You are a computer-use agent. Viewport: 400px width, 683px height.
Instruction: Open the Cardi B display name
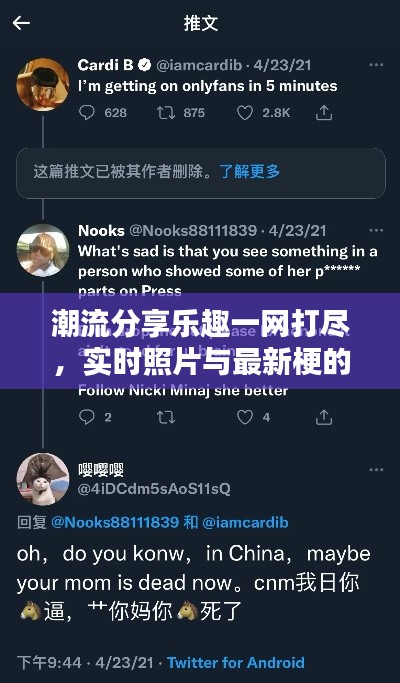click(x=106, y=65)
